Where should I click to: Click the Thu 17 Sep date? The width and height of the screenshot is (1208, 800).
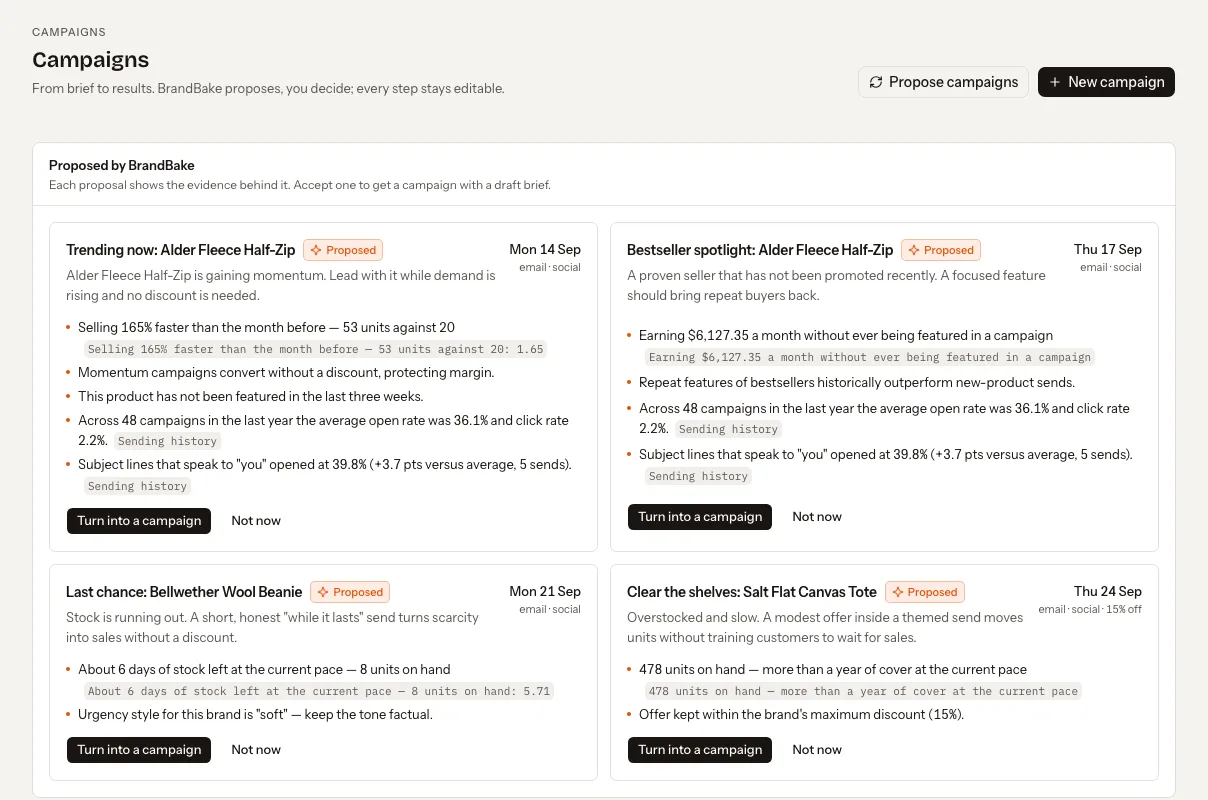1108,249
